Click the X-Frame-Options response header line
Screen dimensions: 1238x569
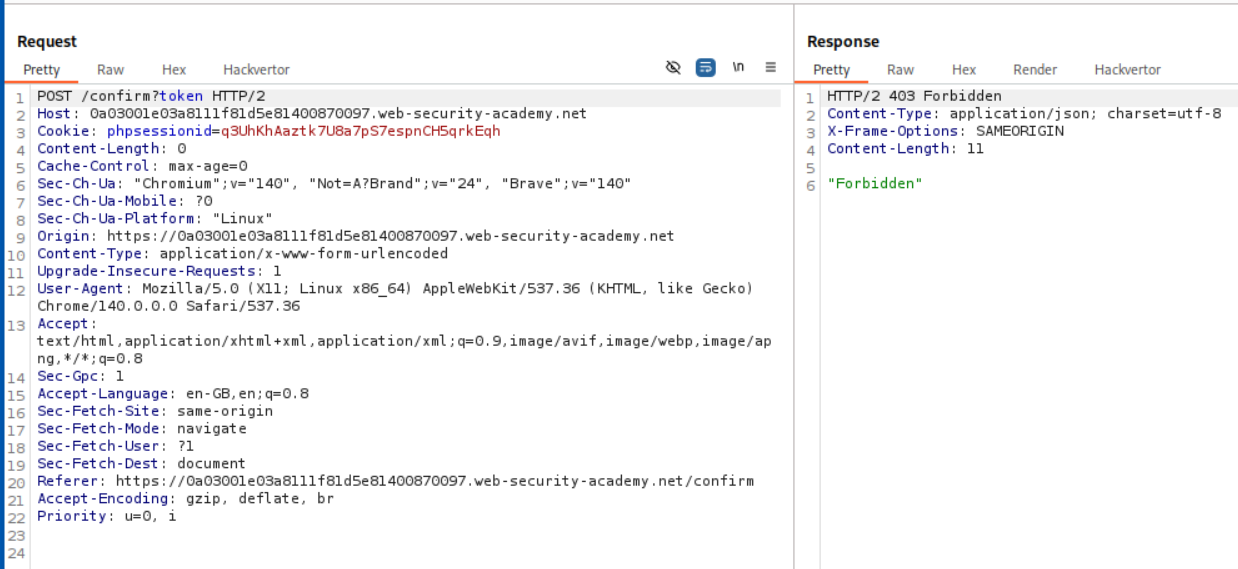[945, 131]
